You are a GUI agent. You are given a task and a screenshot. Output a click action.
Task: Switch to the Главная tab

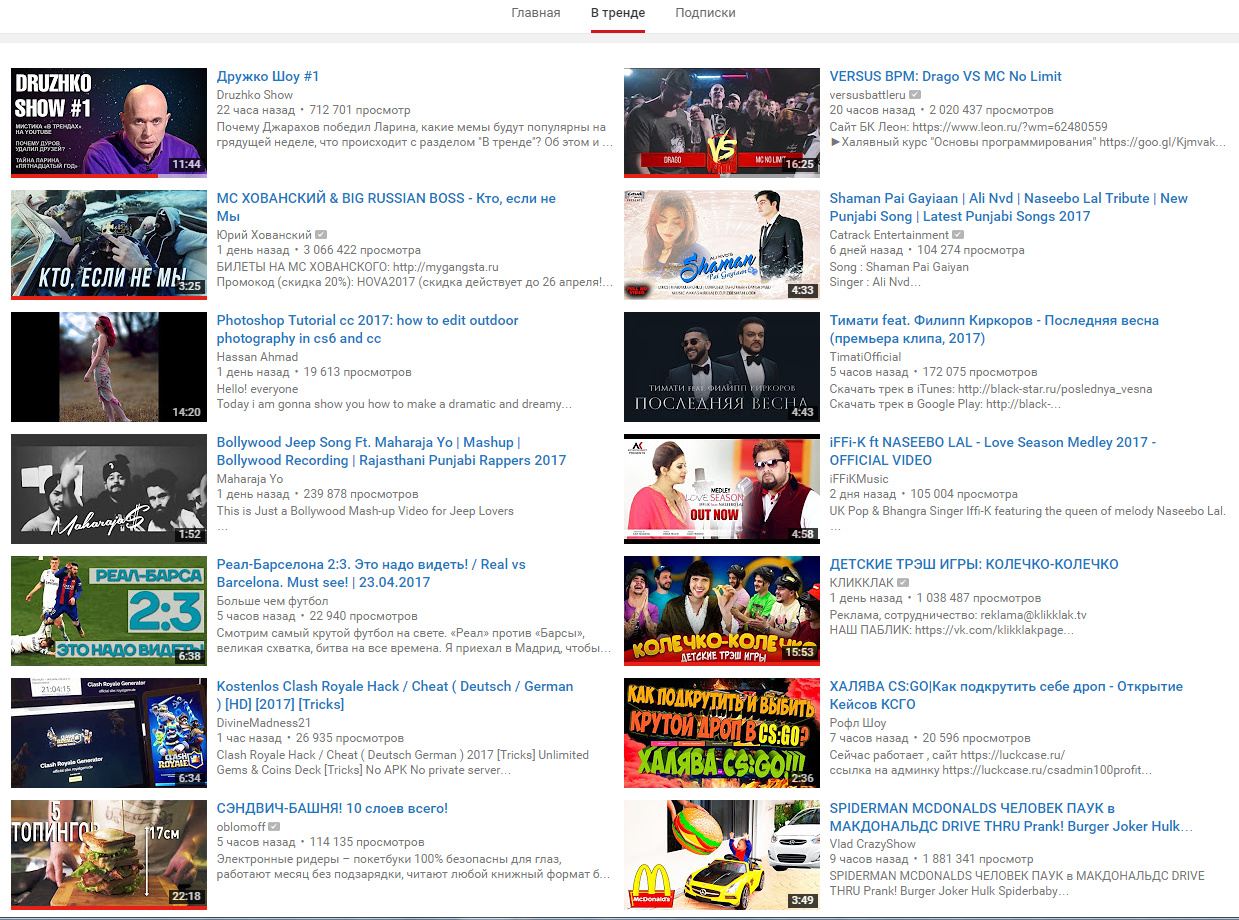tap(536, 13)
